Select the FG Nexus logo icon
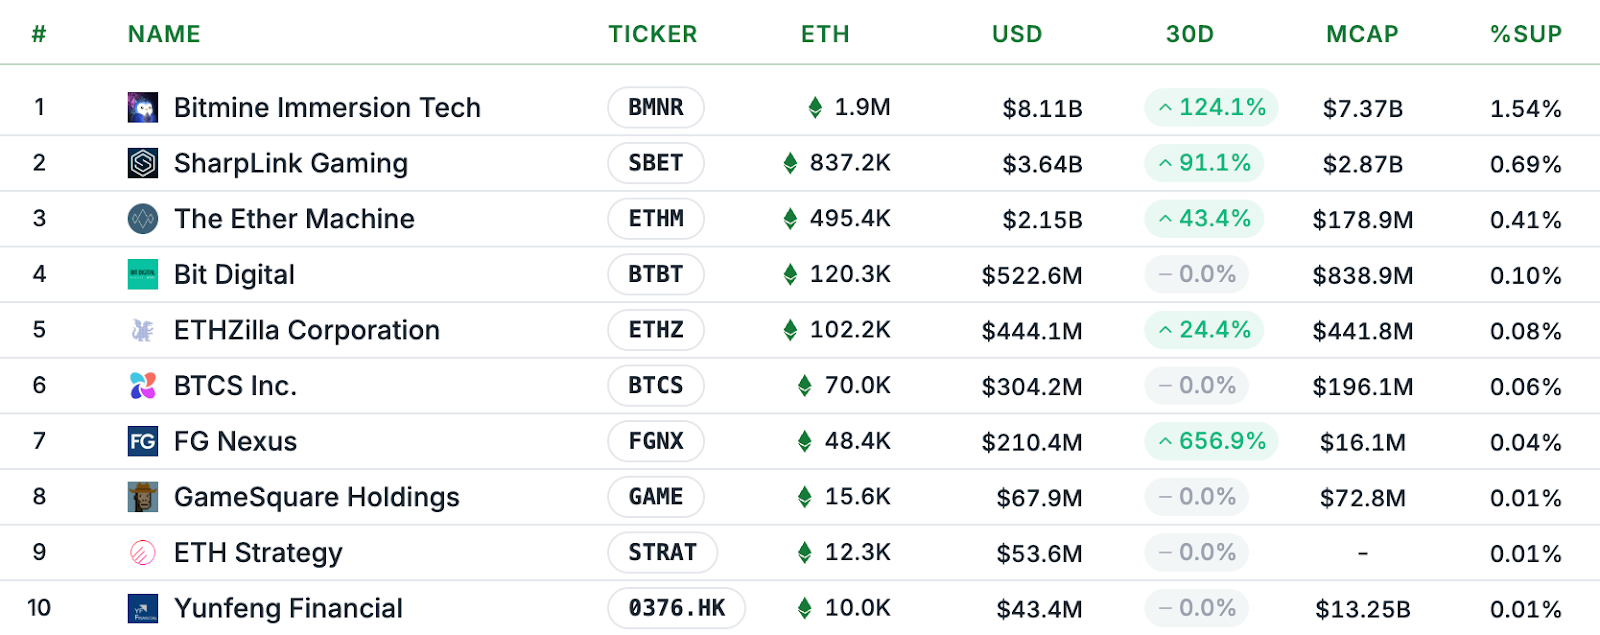This screenshot has width=1600, height=635. pyautogui.click(x=143, y=441)
